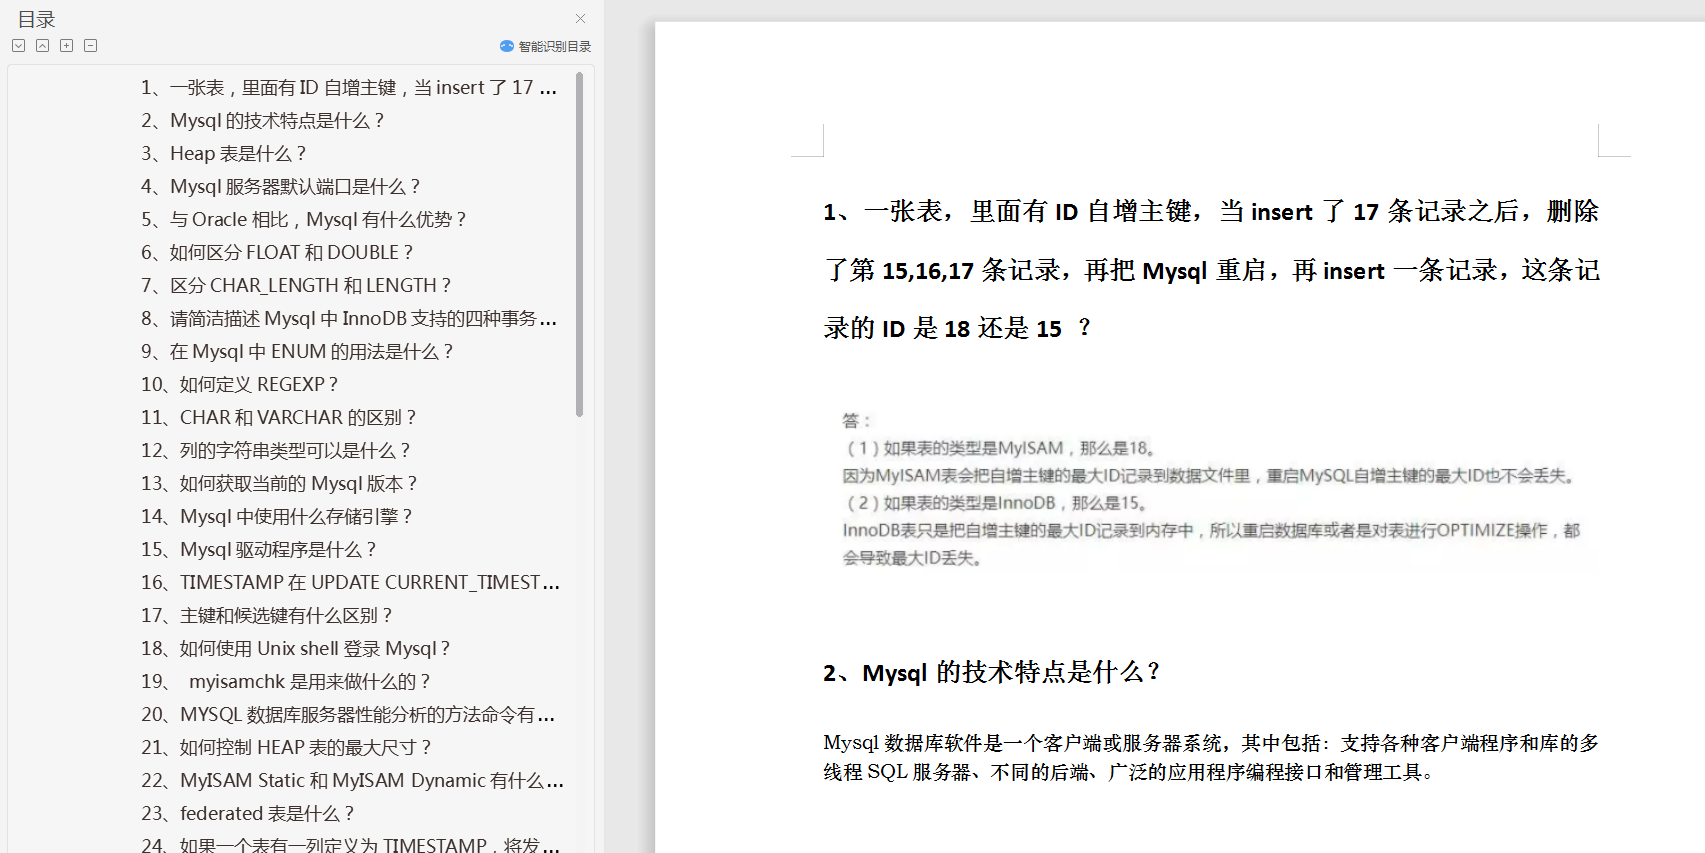This screenshot has width=1705, height=853.
Task: Click the answer image starting with 答：
Action: tap(1211, 489)
